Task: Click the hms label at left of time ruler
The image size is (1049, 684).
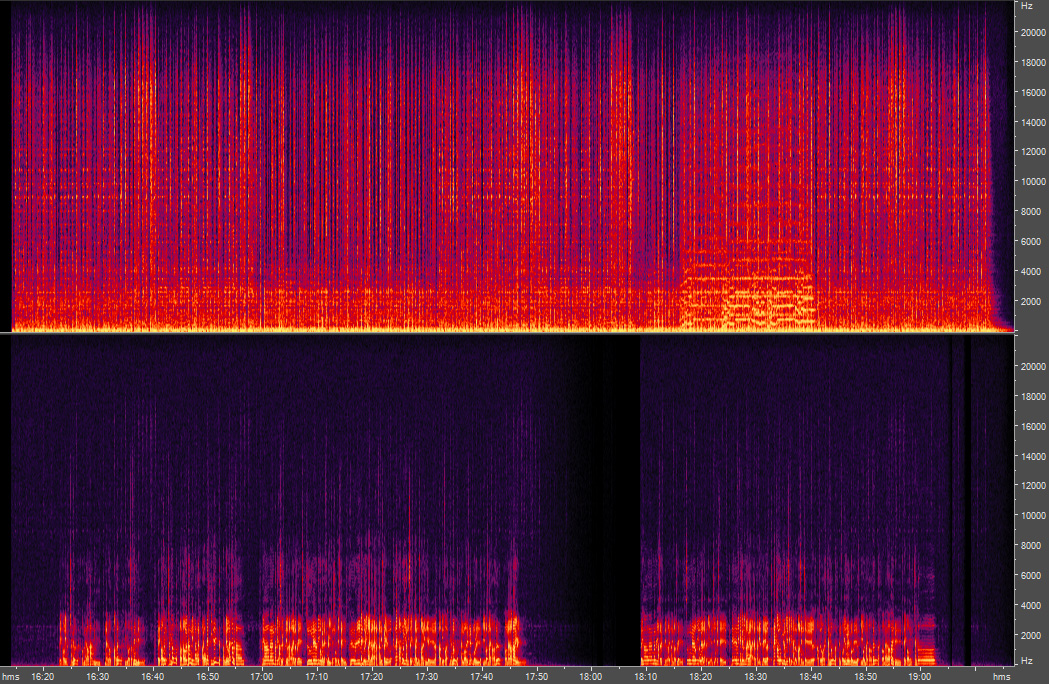Action: point(10,676)
